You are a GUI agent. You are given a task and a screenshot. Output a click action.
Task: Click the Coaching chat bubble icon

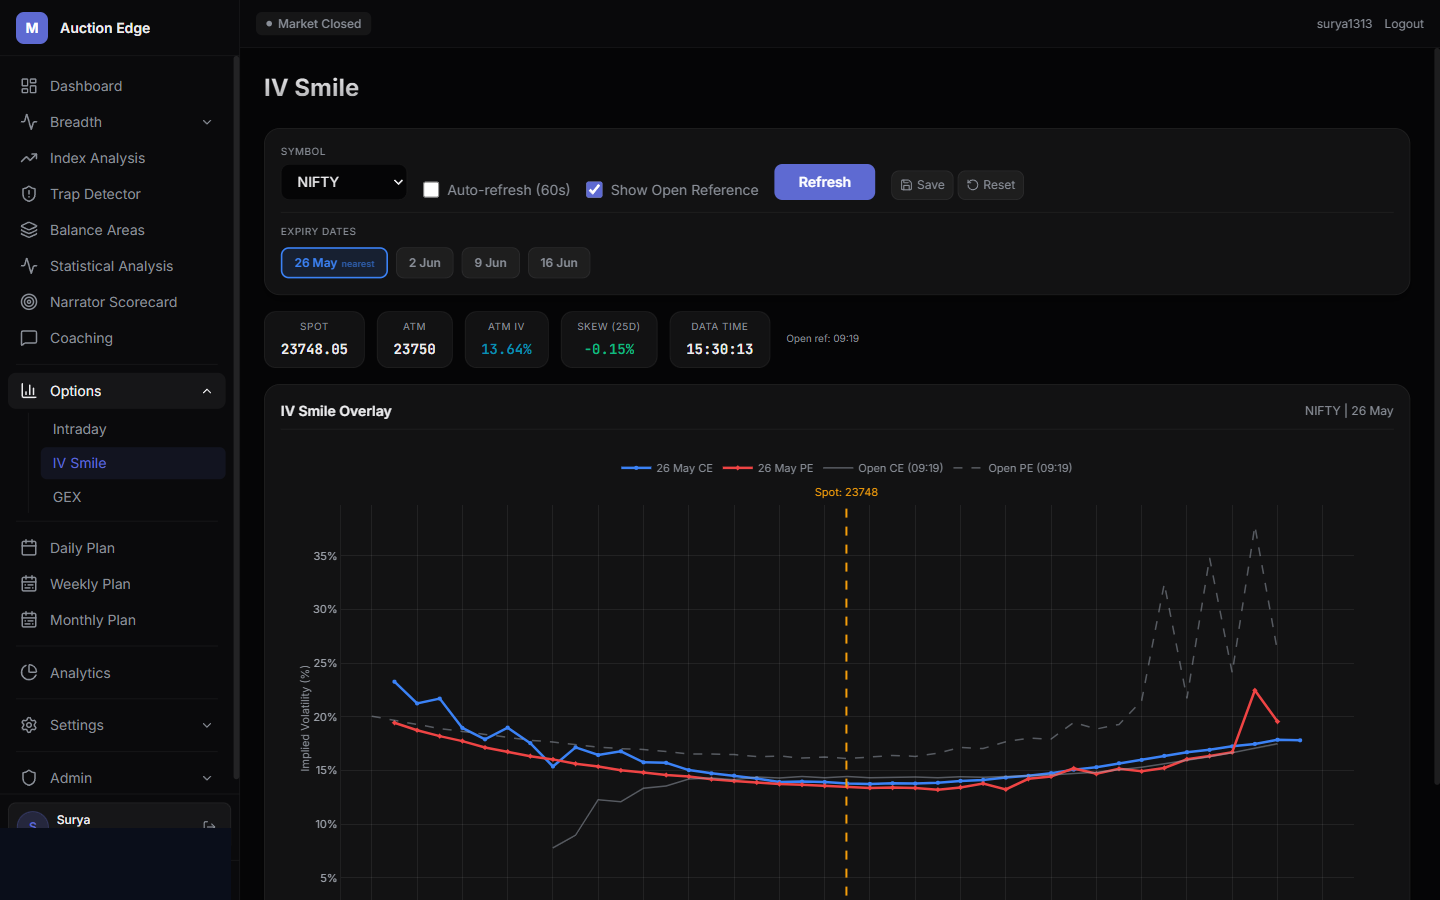29,338
